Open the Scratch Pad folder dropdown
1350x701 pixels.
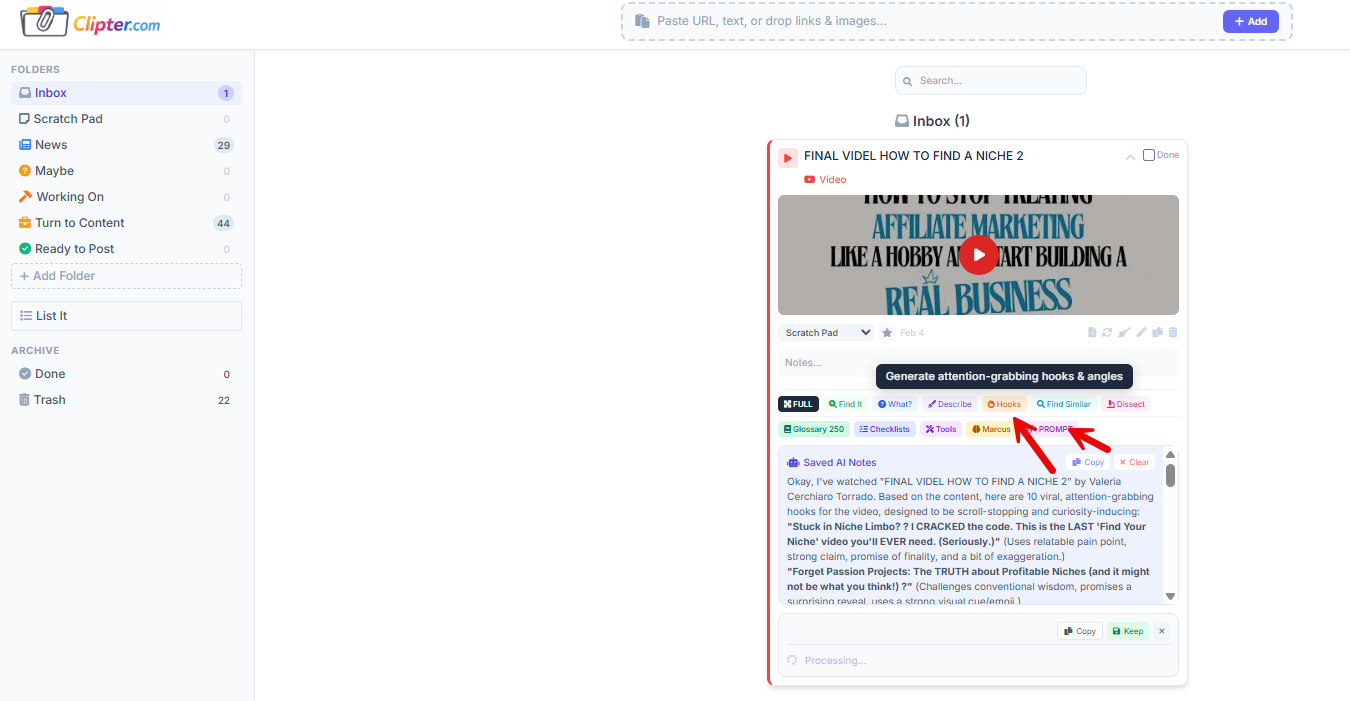pos(826,333)
